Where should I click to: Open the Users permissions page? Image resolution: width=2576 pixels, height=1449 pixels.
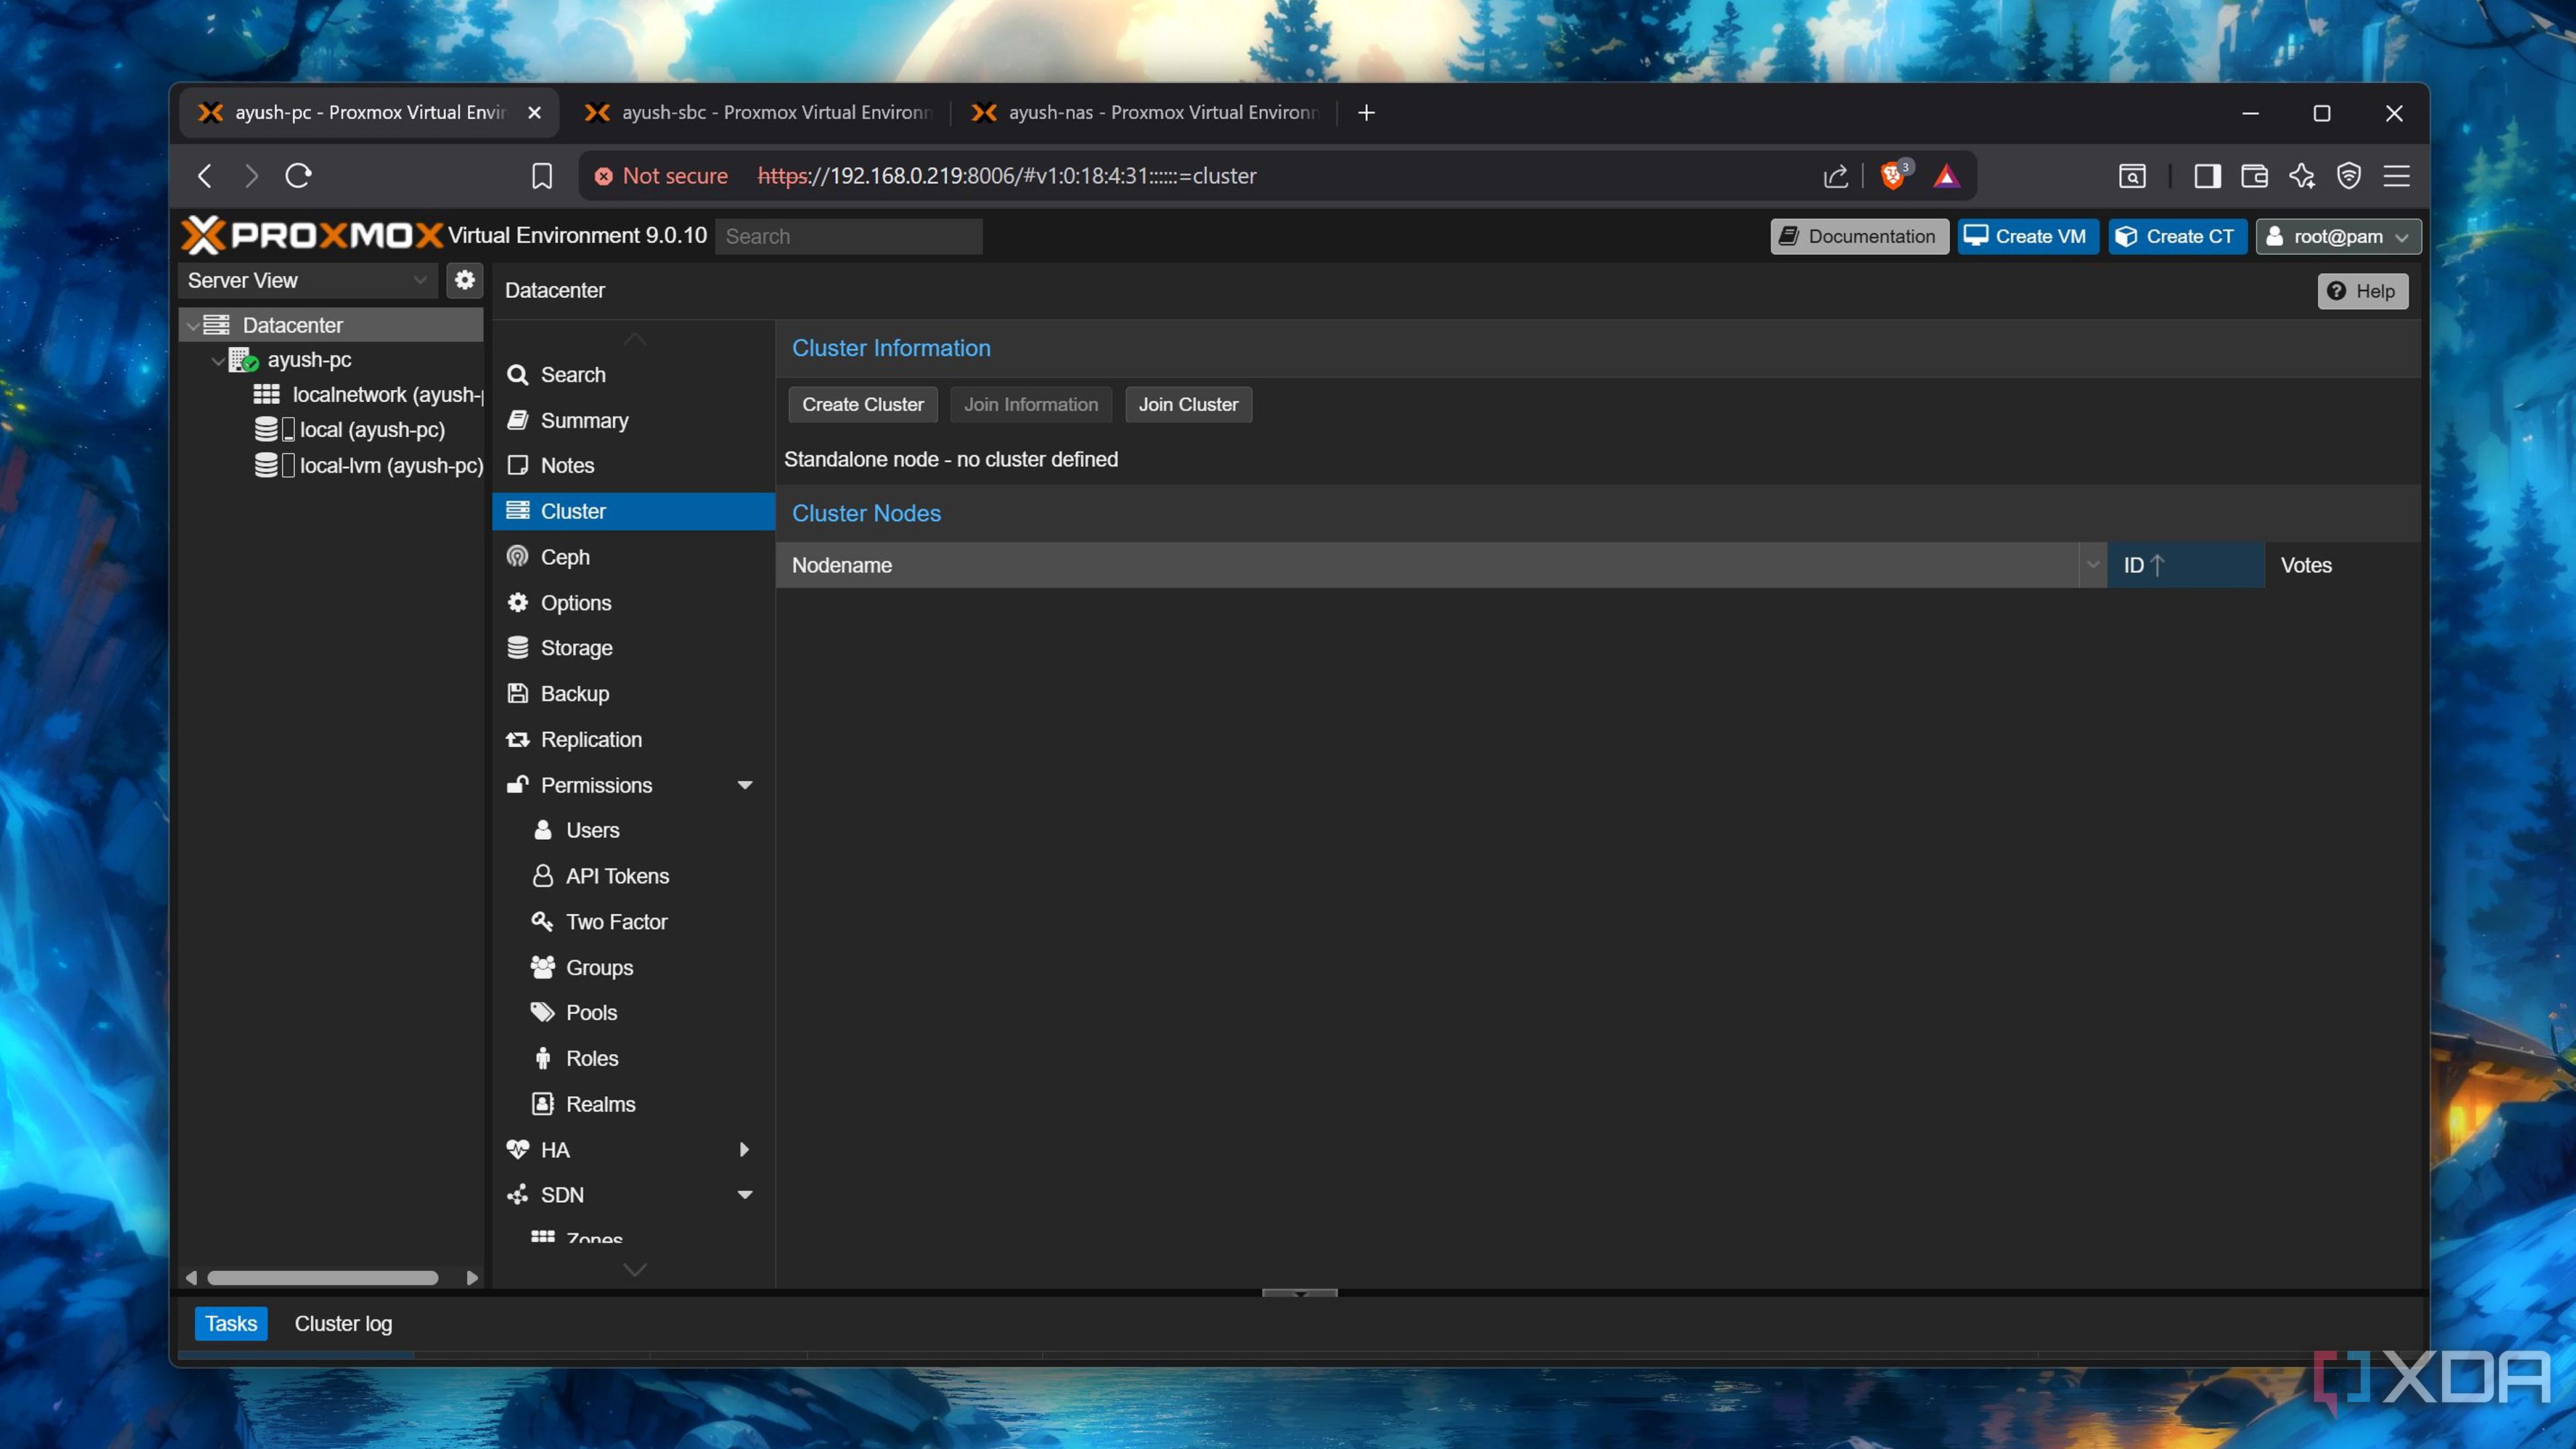(633, 830)
